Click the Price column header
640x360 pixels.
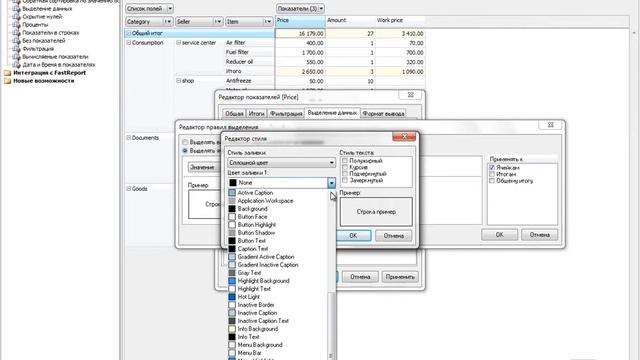(300, 22)
